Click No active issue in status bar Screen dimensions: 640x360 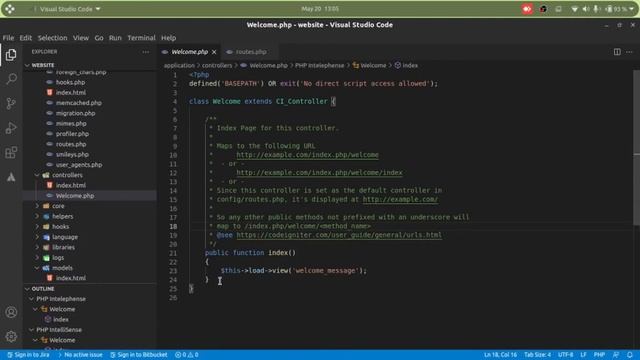80,355
